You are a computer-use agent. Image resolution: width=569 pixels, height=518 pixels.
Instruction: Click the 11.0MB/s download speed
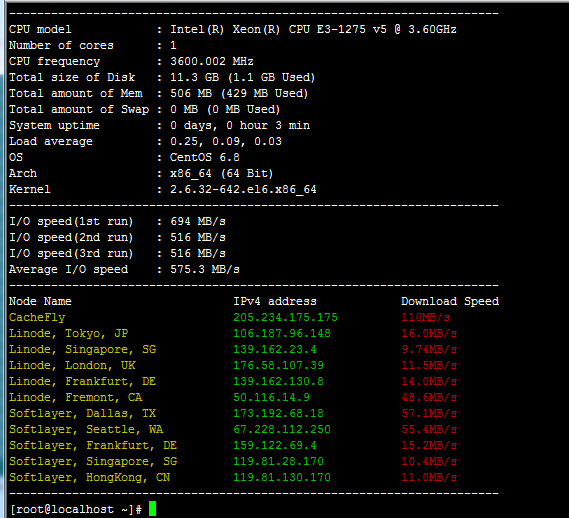tap(429, 477)
